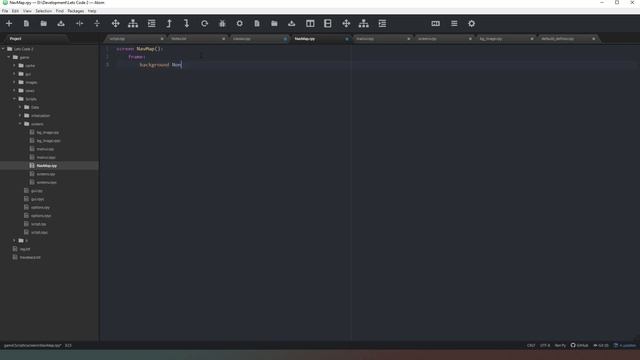Click the indent icon left of the up-arrow toolbar icon
Image resolution: width=640 pixels, height=360 pixels.
pos(151,24)
